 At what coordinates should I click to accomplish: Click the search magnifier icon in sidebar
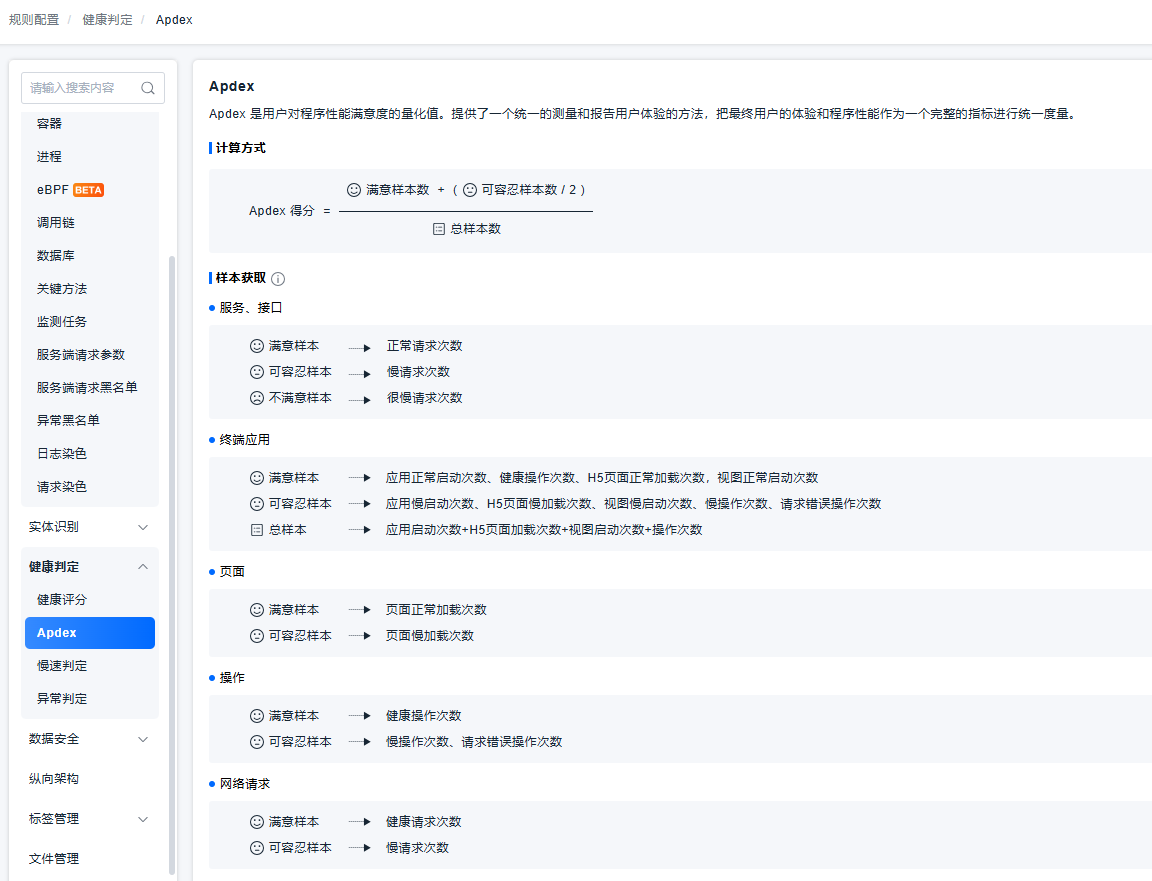pos(148,88)
